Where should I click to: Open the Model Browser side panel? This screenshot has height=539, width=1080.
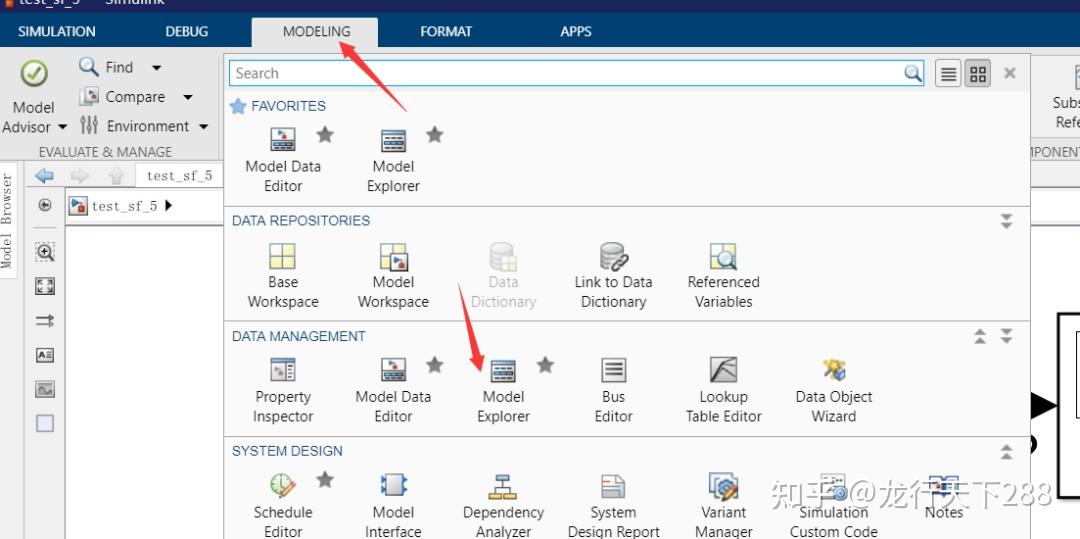(x=8, y=220)
